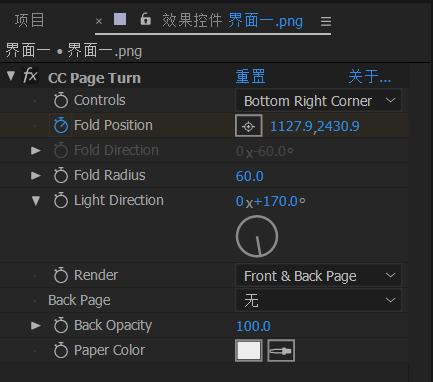Click the 界面一 • 界面一.png layer path
The width and height of the screenshot is (433, 382).
coord(74,51)
